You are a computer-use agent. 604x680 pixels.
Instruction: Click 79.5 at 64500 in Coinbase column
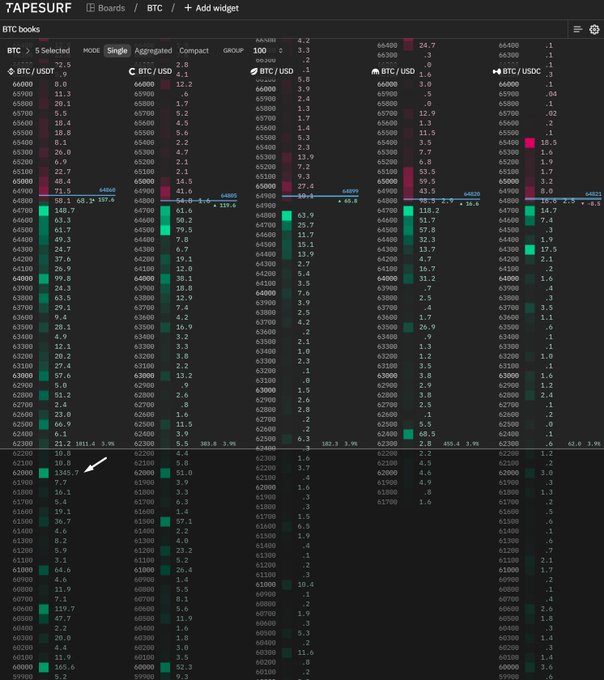(x=184, y=230)
